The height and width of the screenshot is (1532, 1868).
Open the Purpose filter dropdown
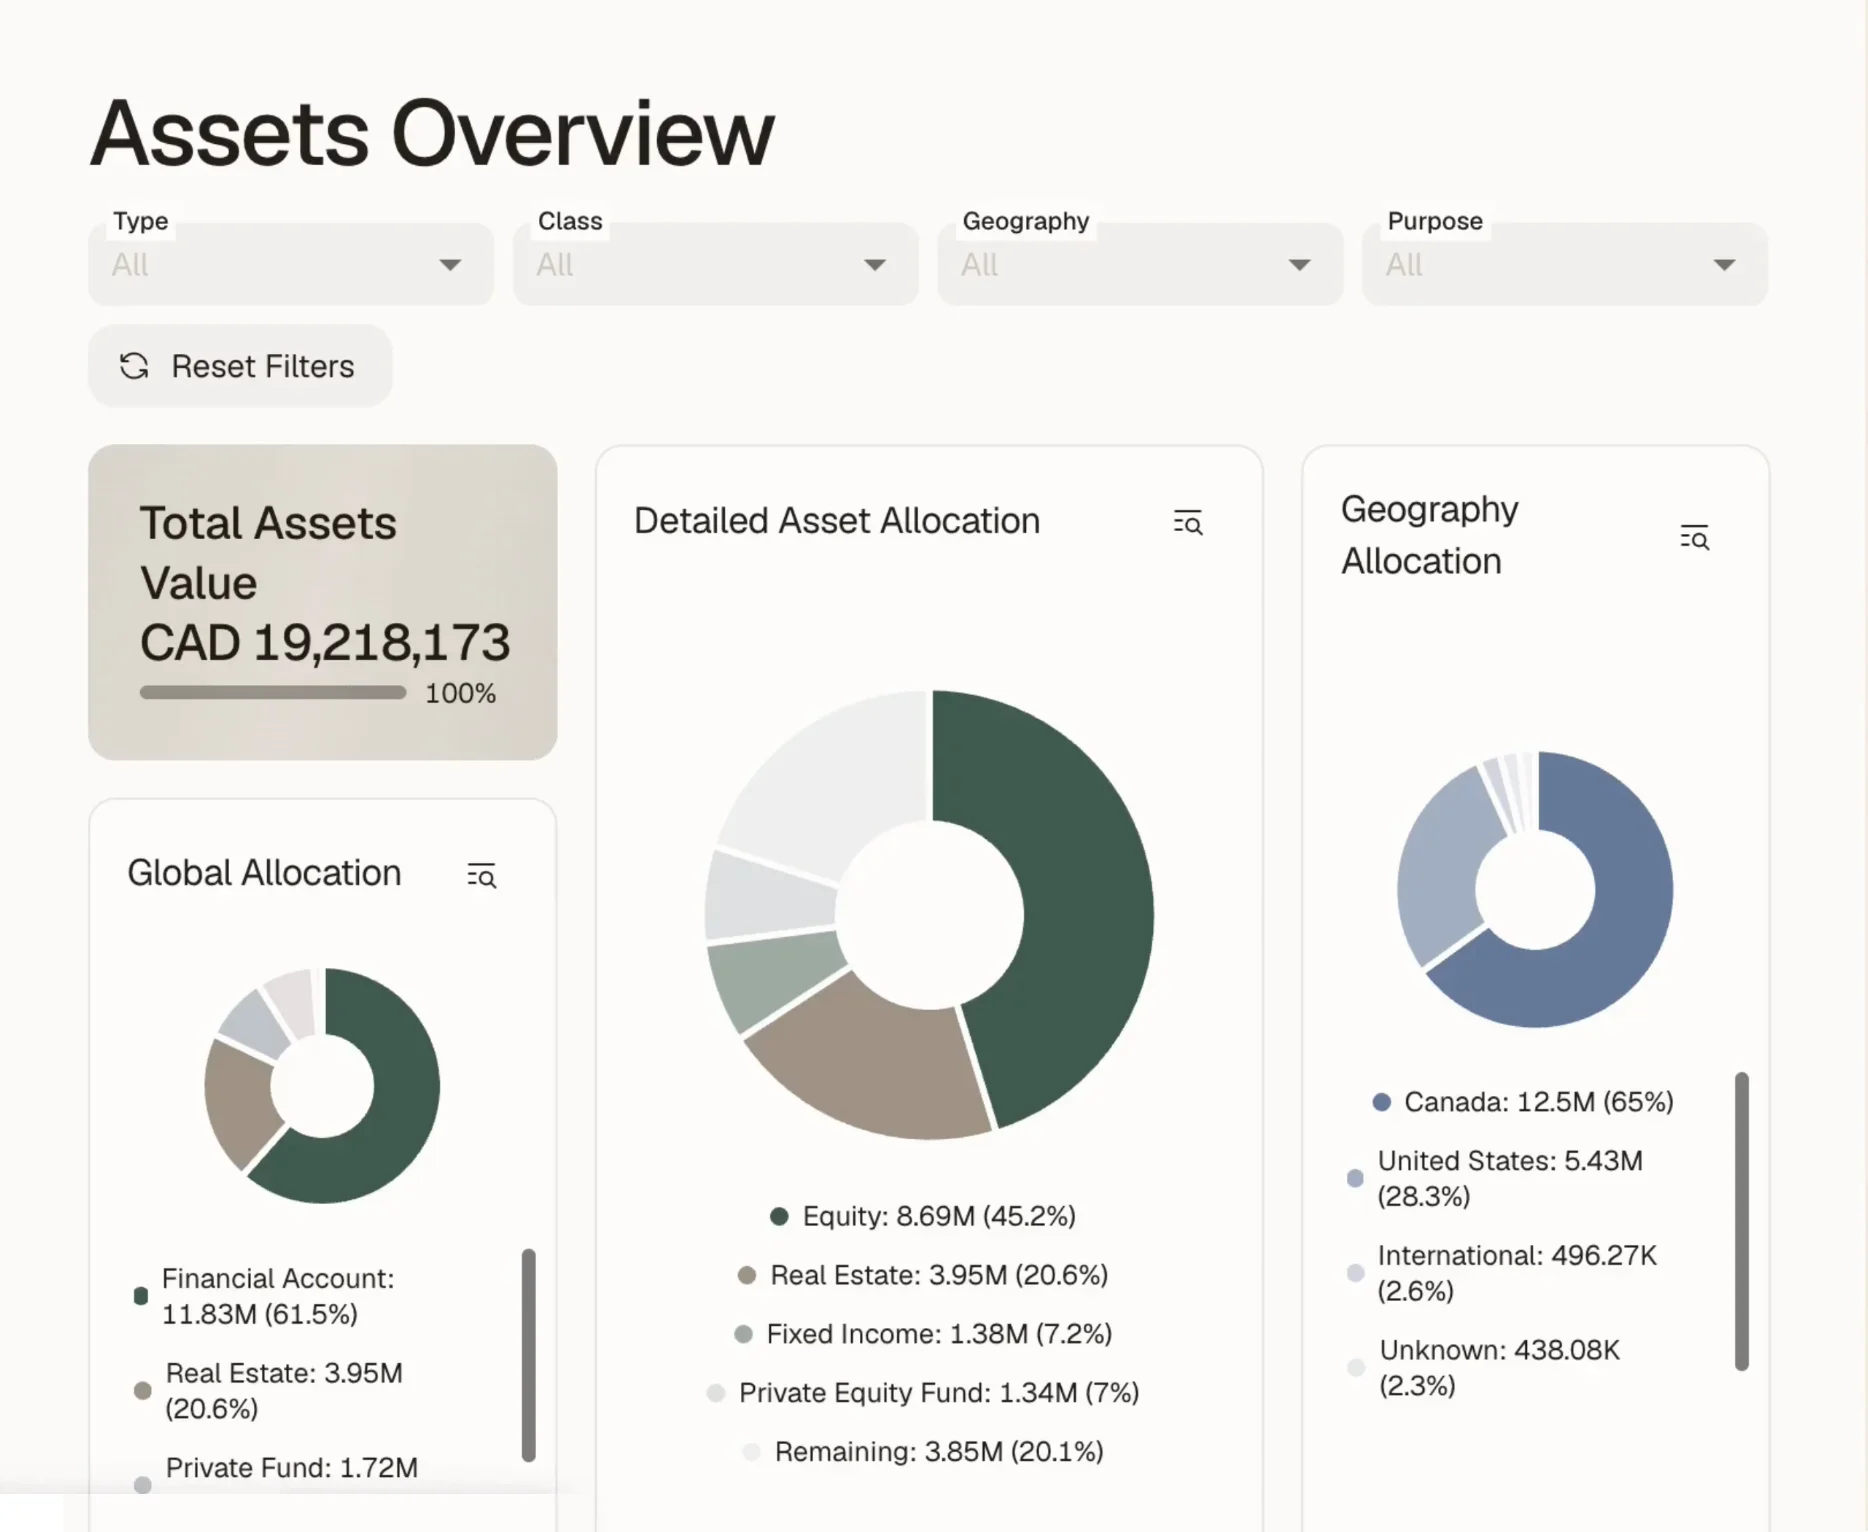(1565, 264)
